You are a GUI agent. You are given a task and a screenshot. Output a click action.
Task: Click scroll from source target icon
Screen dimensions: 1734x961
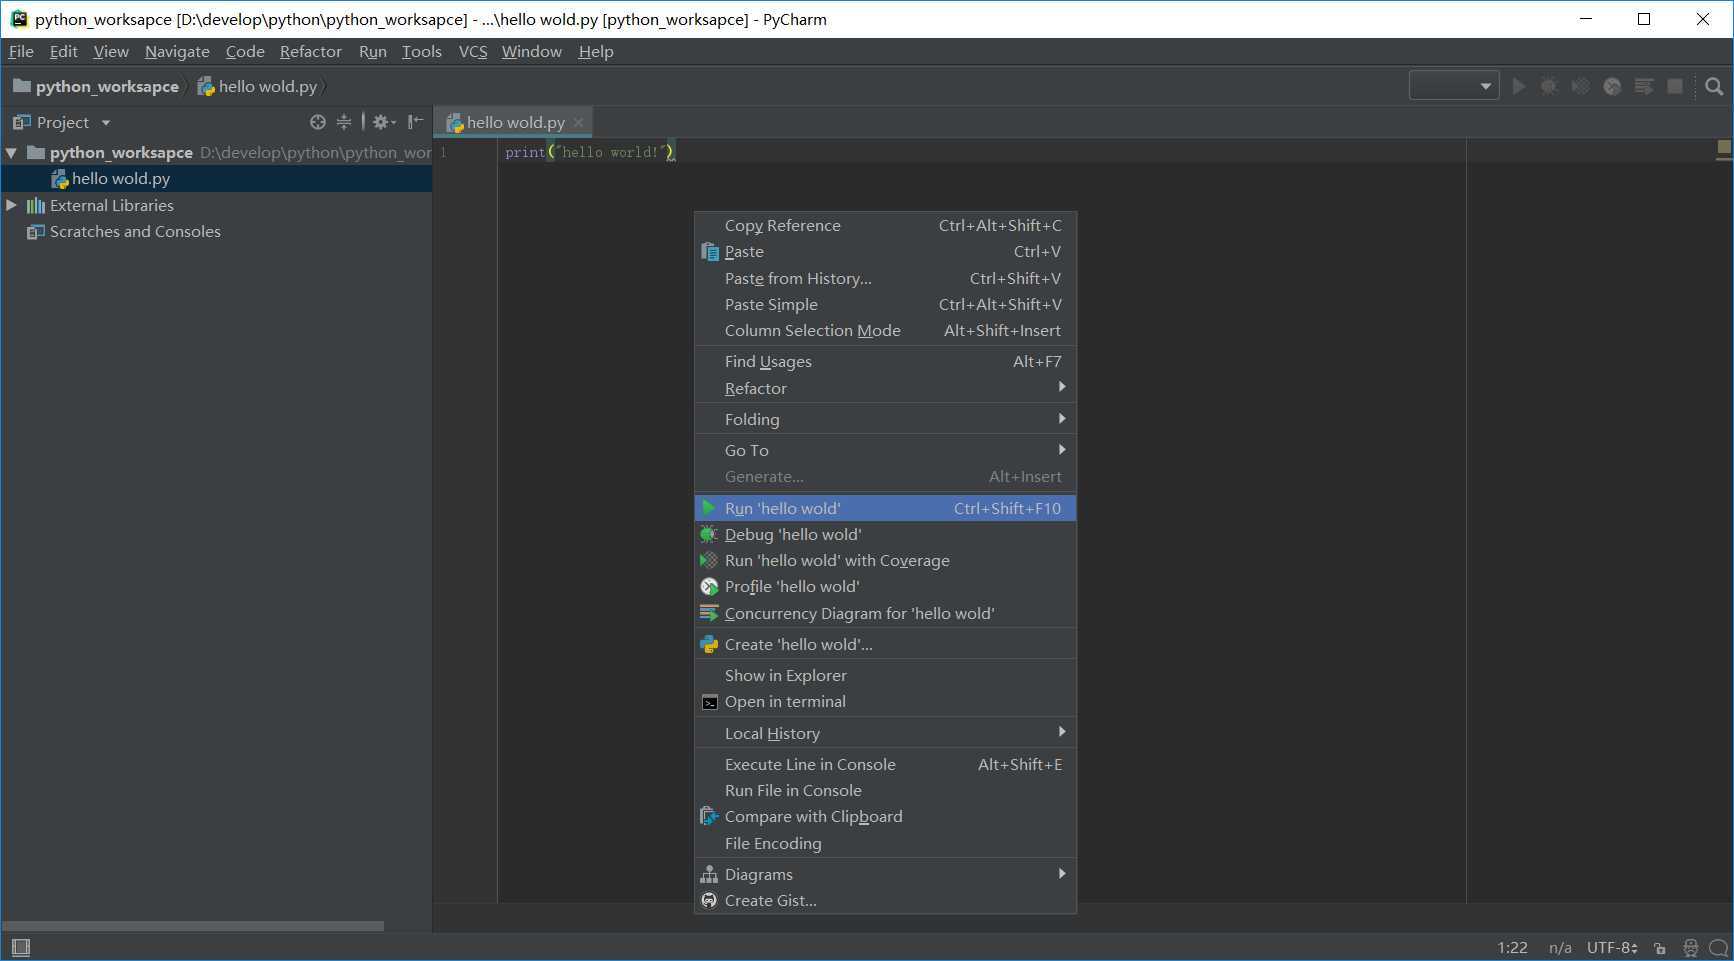318,122
